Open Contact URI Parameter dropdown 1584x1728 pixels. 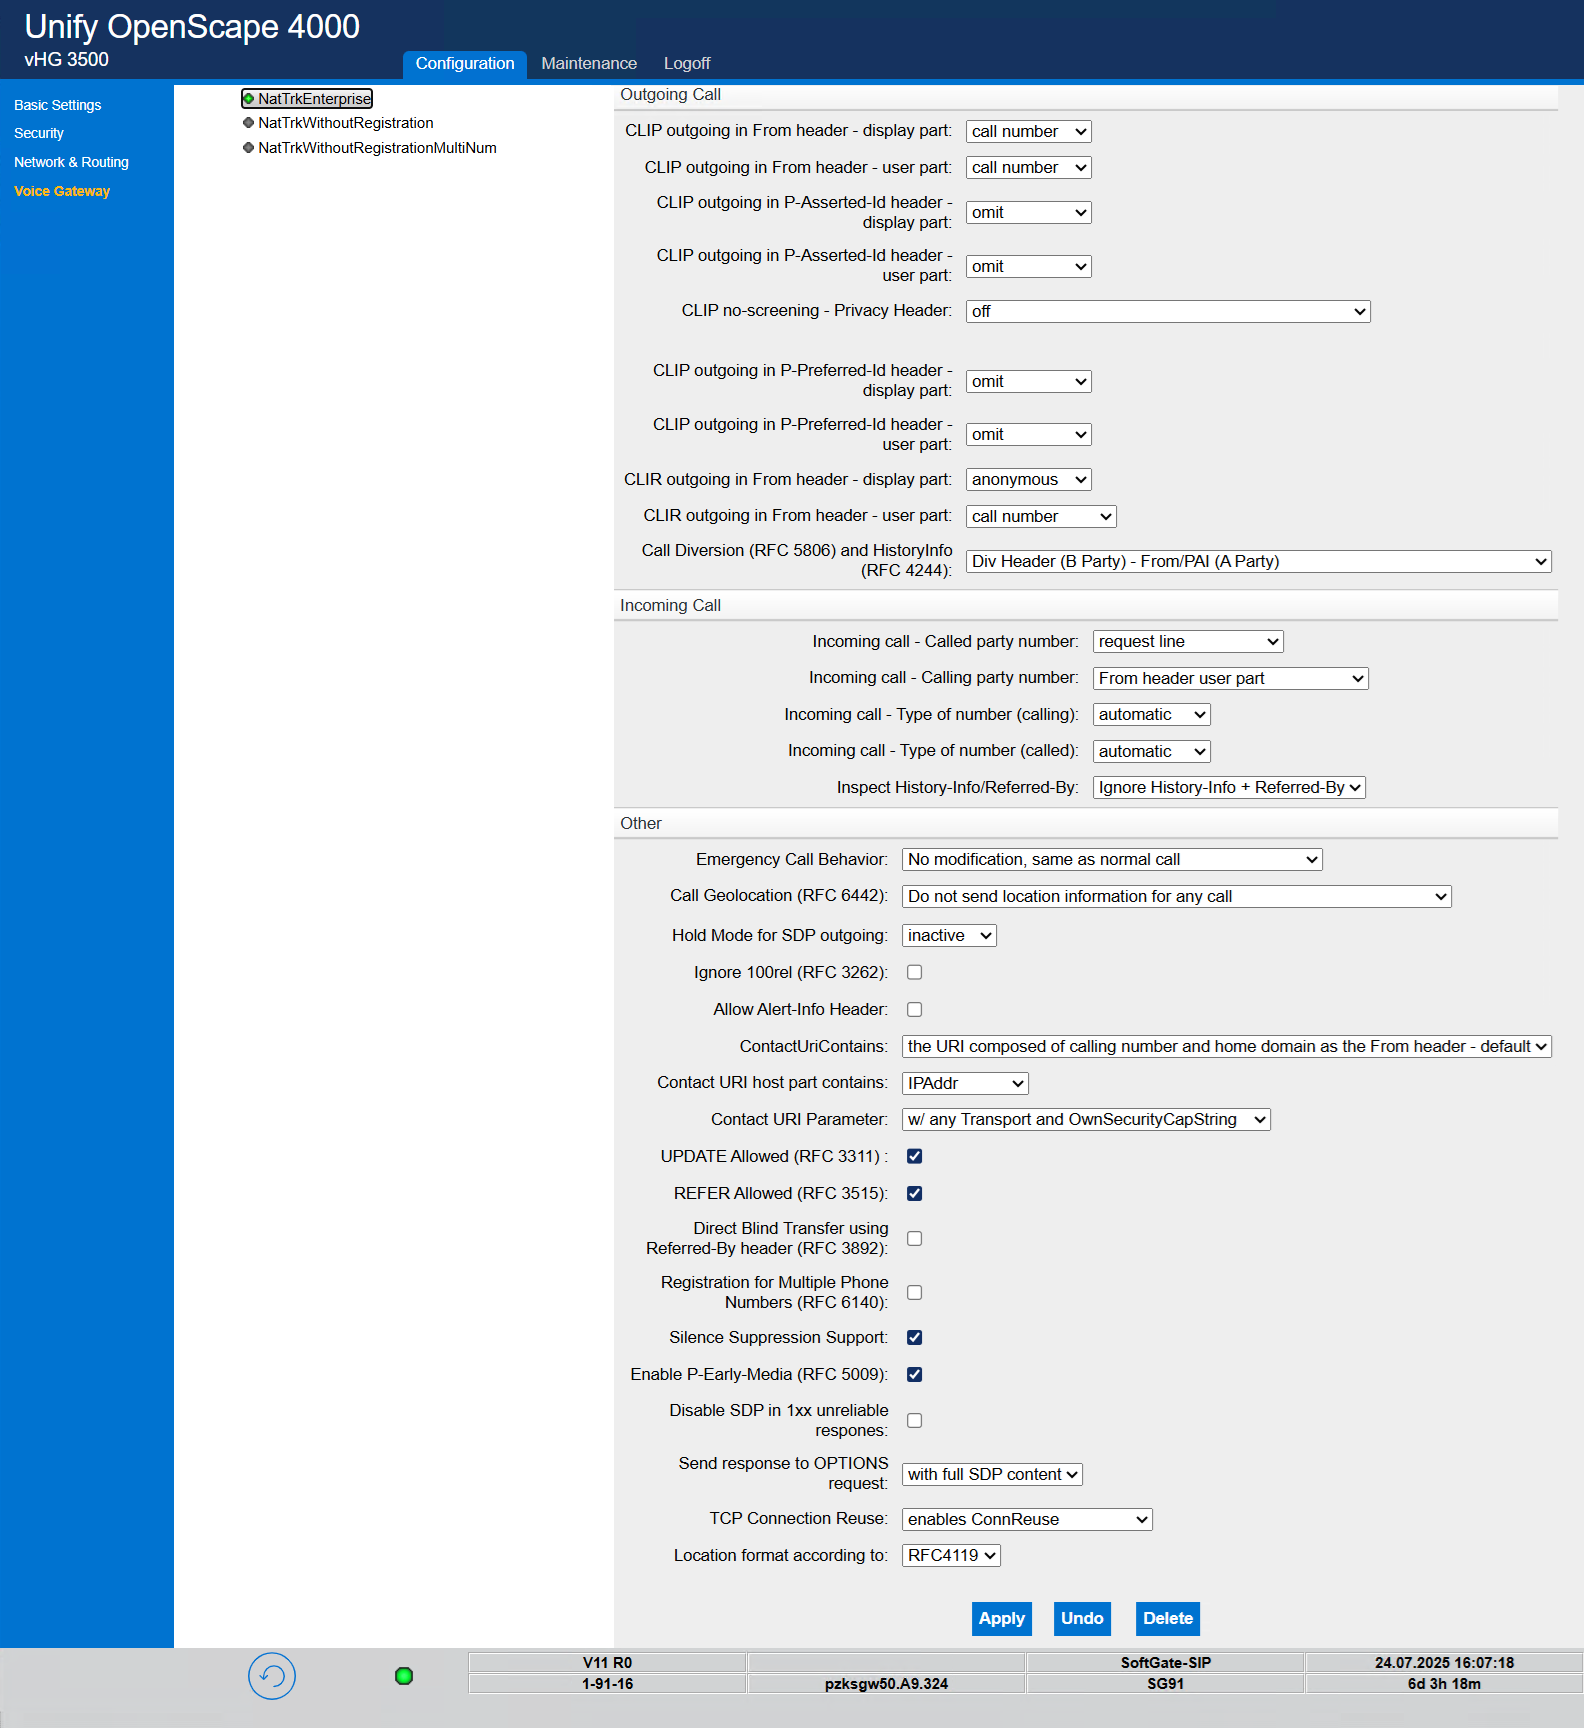click(1086, 1119)
